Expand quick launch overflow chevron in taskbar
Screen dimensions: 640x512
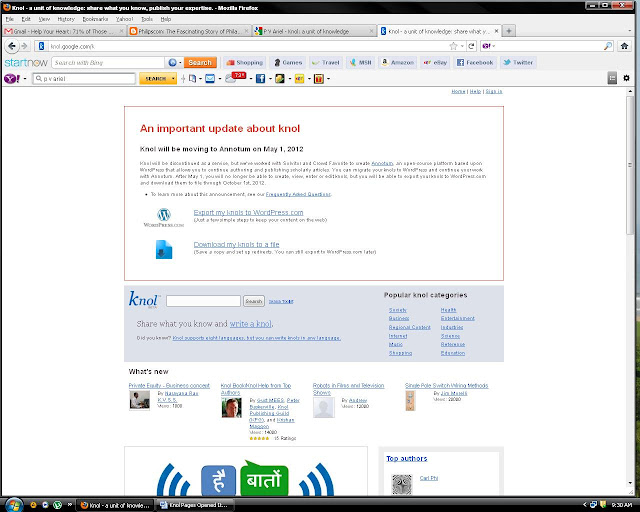69,504
